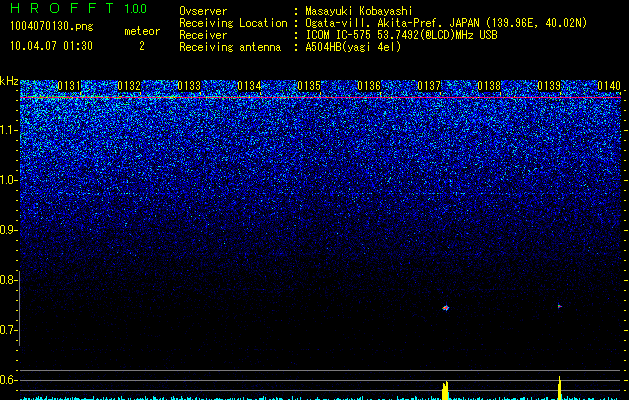Click the 0.8 frequency axis label
Screen dimensions: 629x400
[x=9, y=280]
